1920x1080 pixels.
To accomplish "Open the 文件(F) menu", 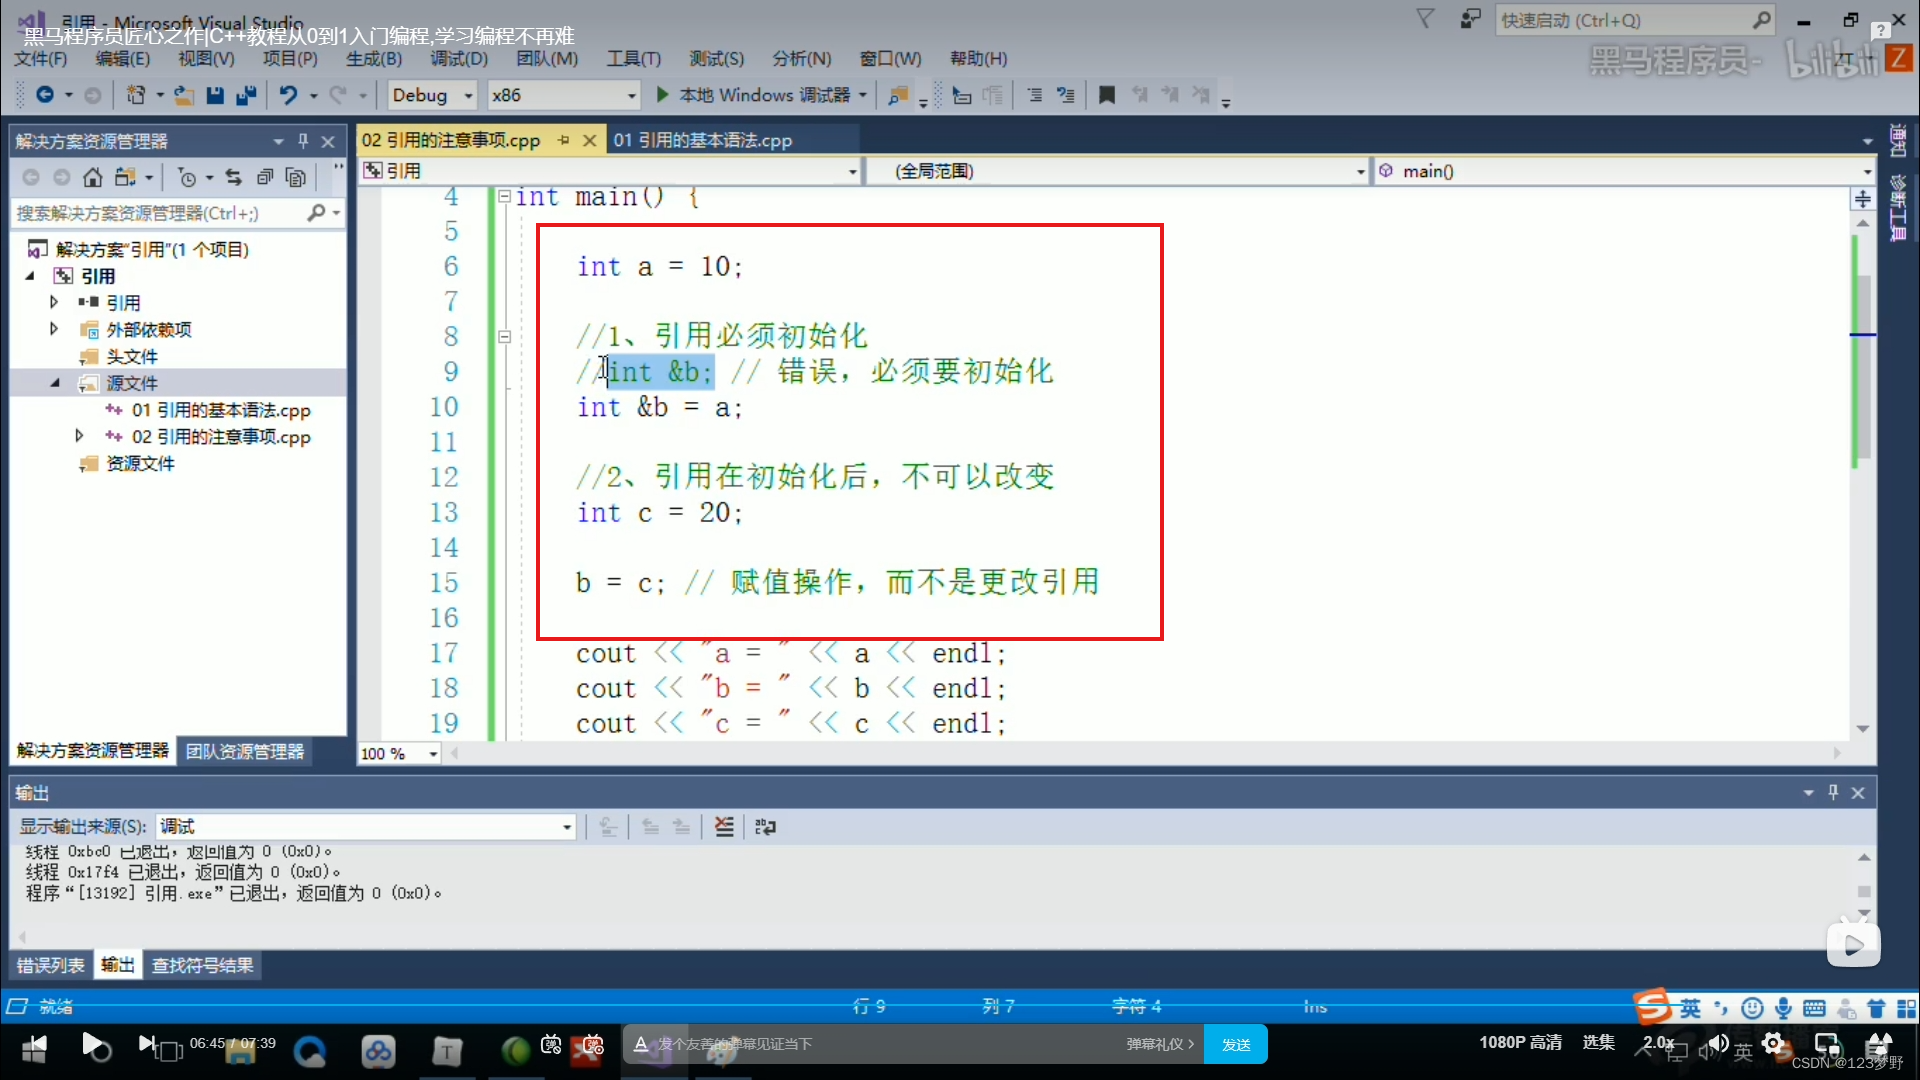I will coord(40,59).
